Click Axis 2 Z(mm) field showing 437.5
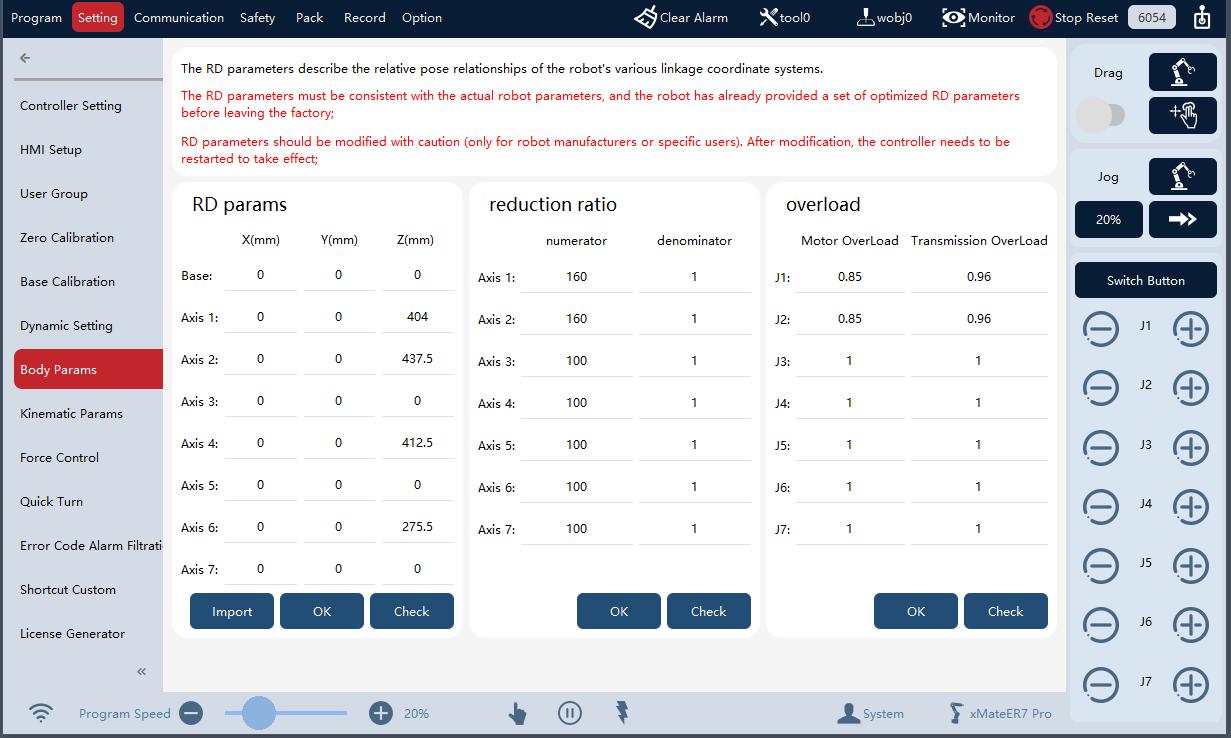This screenshot has width=1231, height=738. (418, 359)
